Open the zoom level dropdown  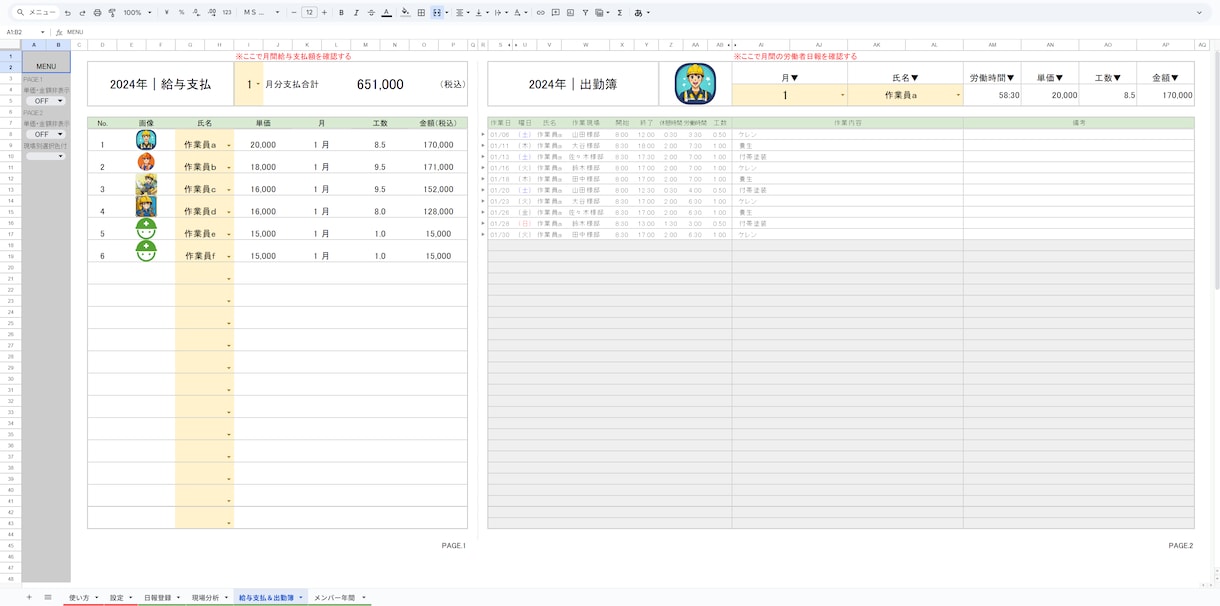[137, 13]
